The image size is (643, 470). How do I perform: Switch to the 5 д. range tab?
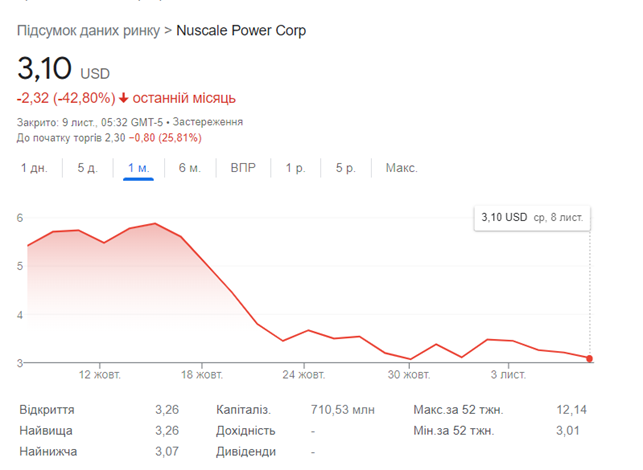[87, 168]
